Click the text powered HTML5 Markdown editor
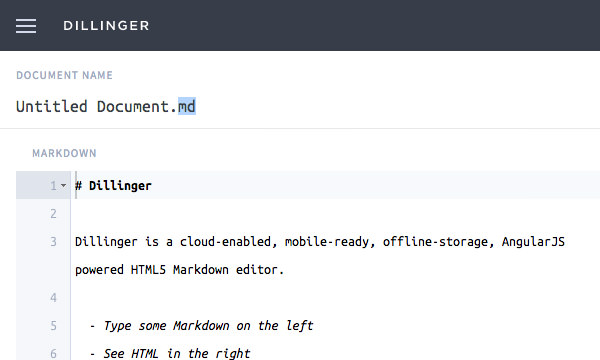The width and height of the screenshot is (600, 360). [x=179, y=270]
